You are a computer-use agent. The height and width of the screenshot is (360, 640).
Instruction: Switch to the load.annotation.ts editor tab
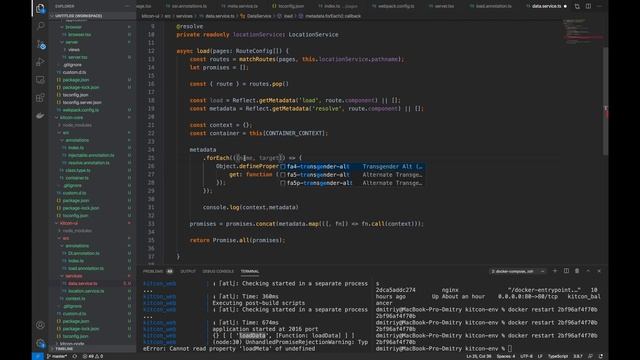pyautogui.click(x=491, y=7)
